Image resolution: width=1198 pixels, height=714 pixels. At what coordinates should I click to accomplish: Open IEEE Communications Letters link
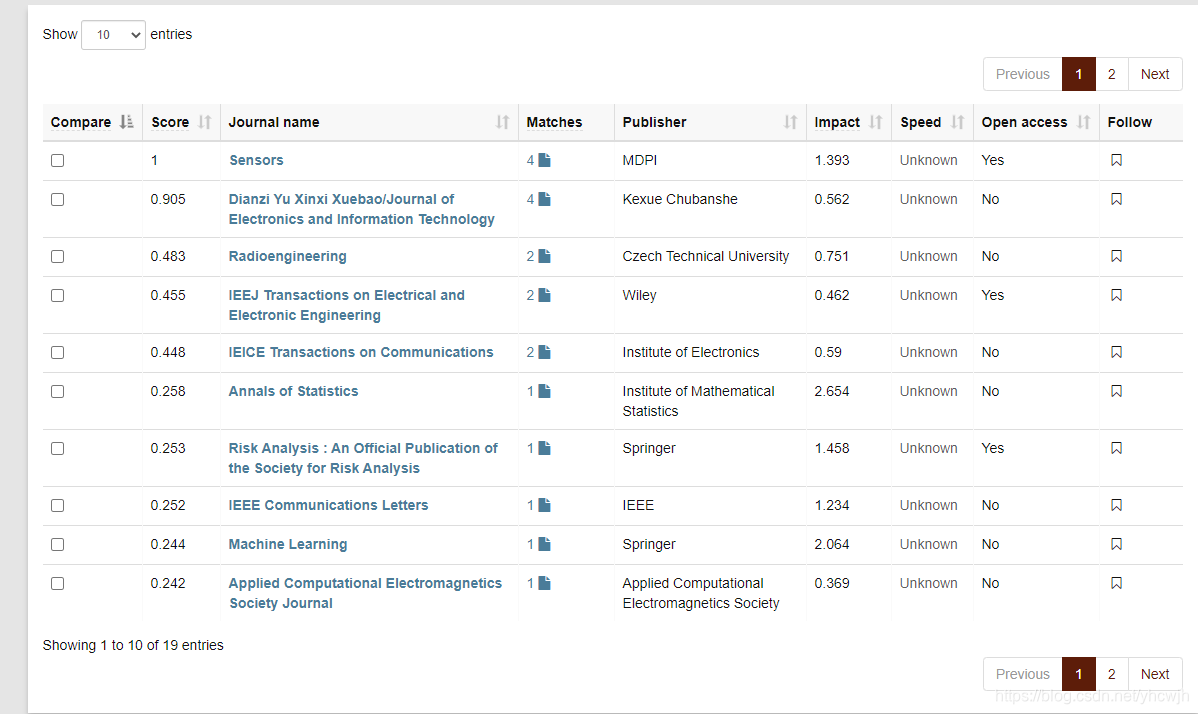pyautogui.click(x=329, y=506)
